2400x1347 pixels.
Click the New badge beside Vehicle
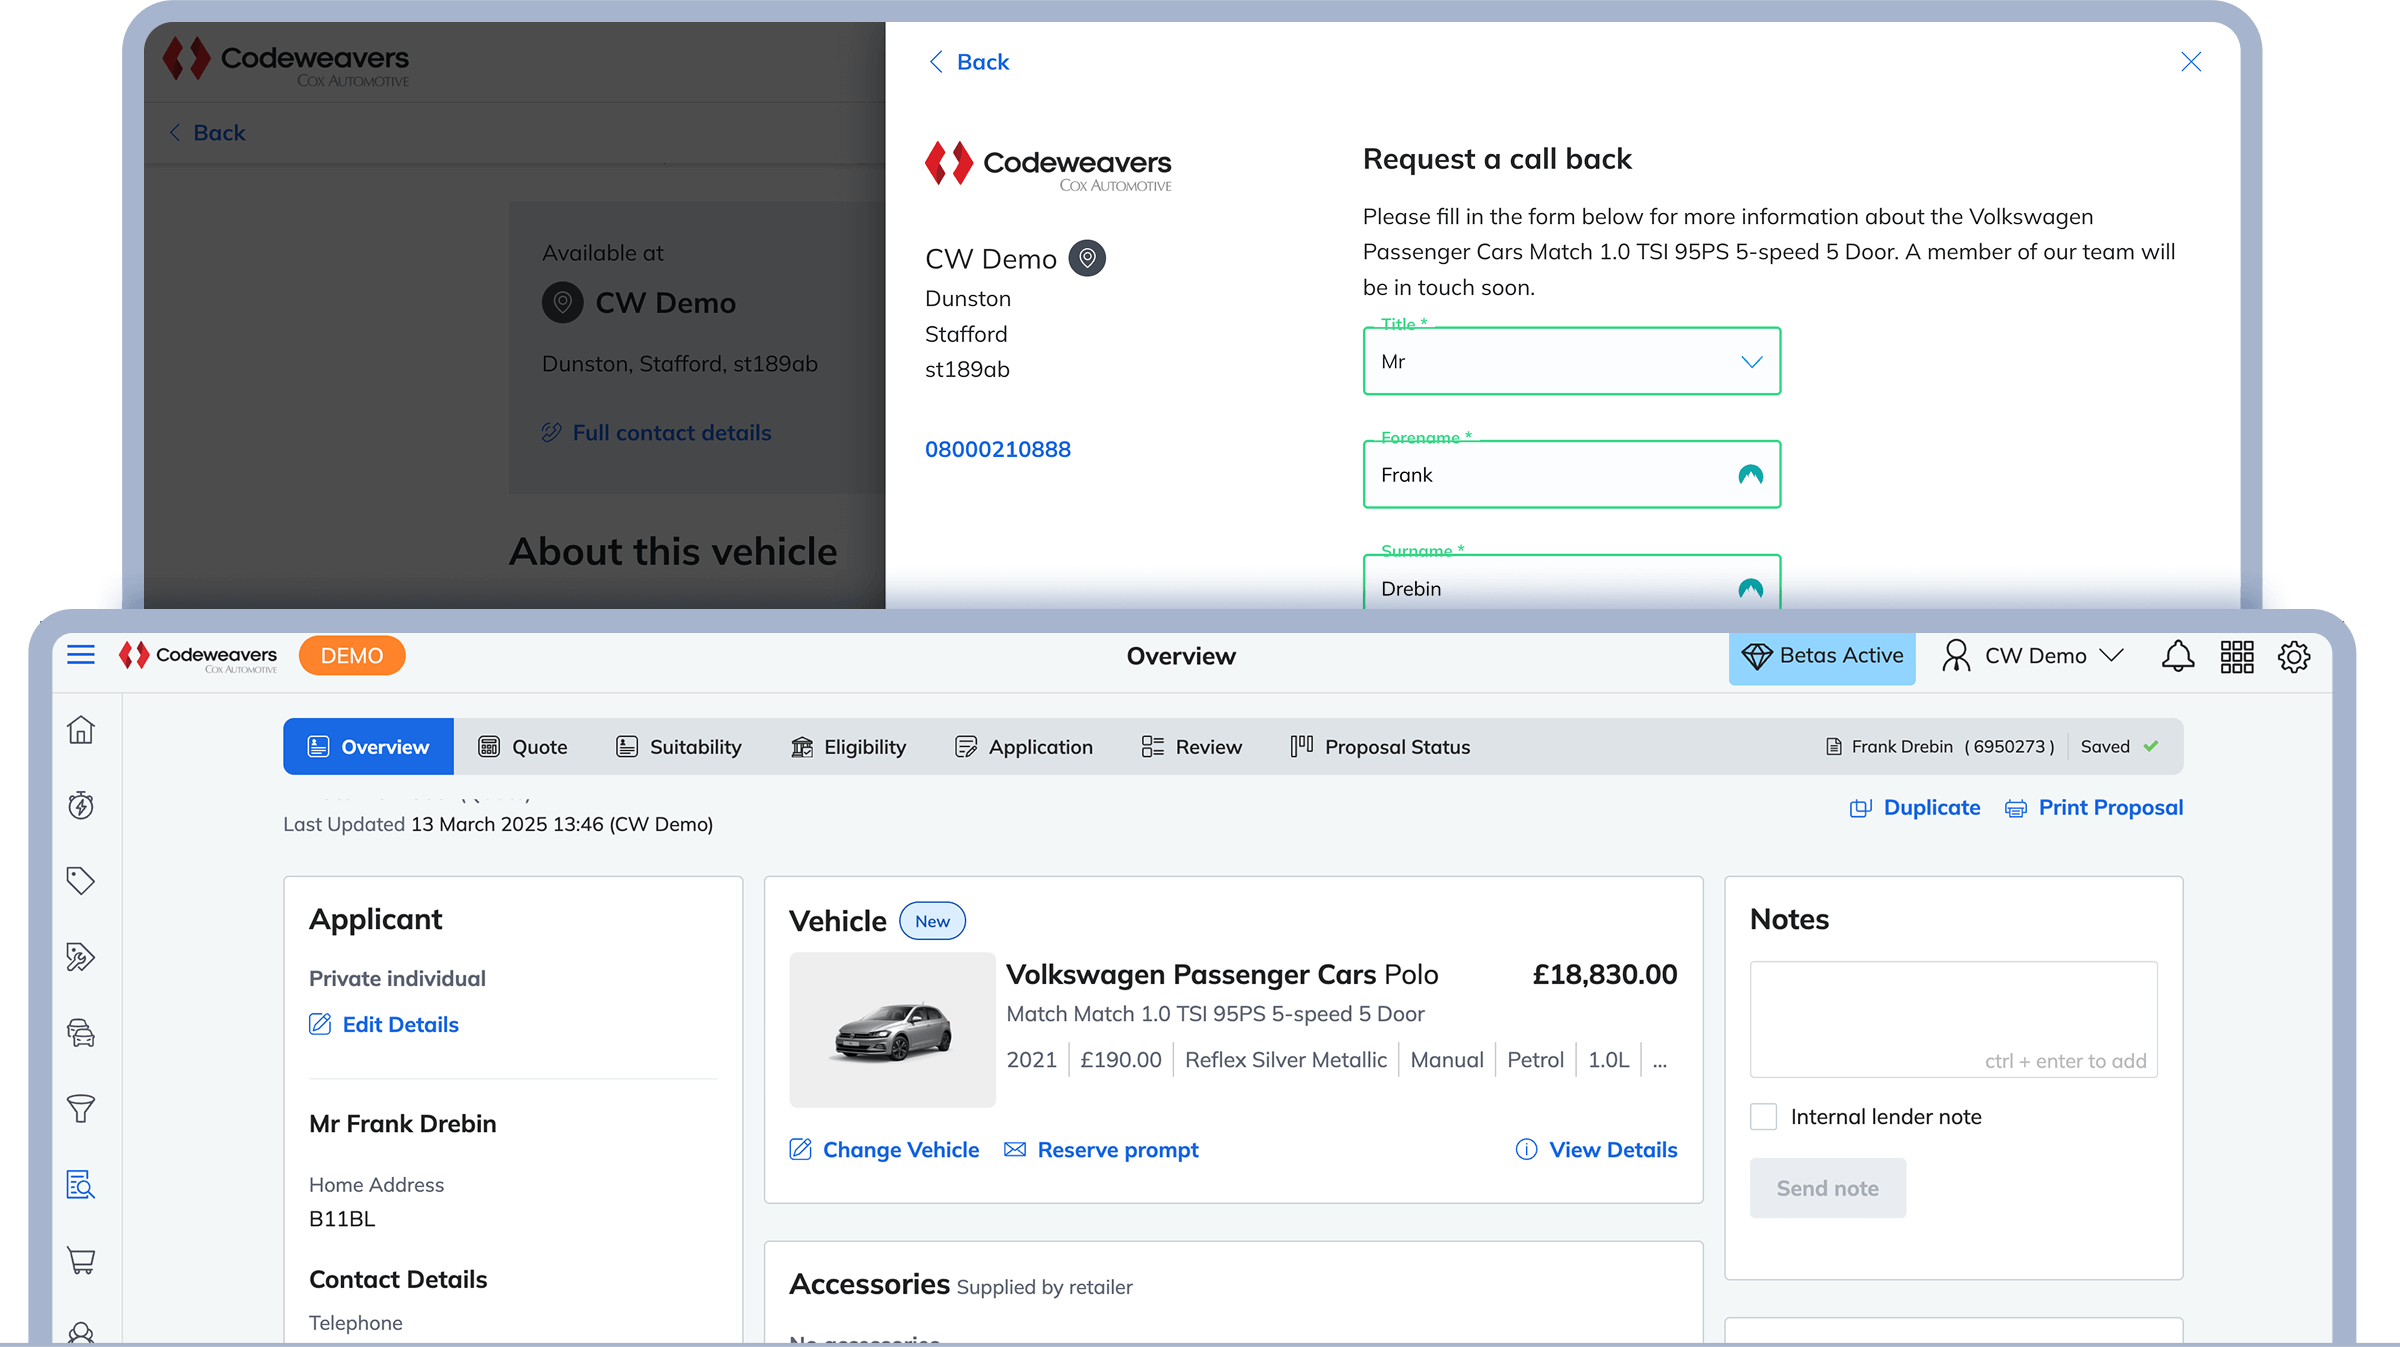(x=932, y=921)
